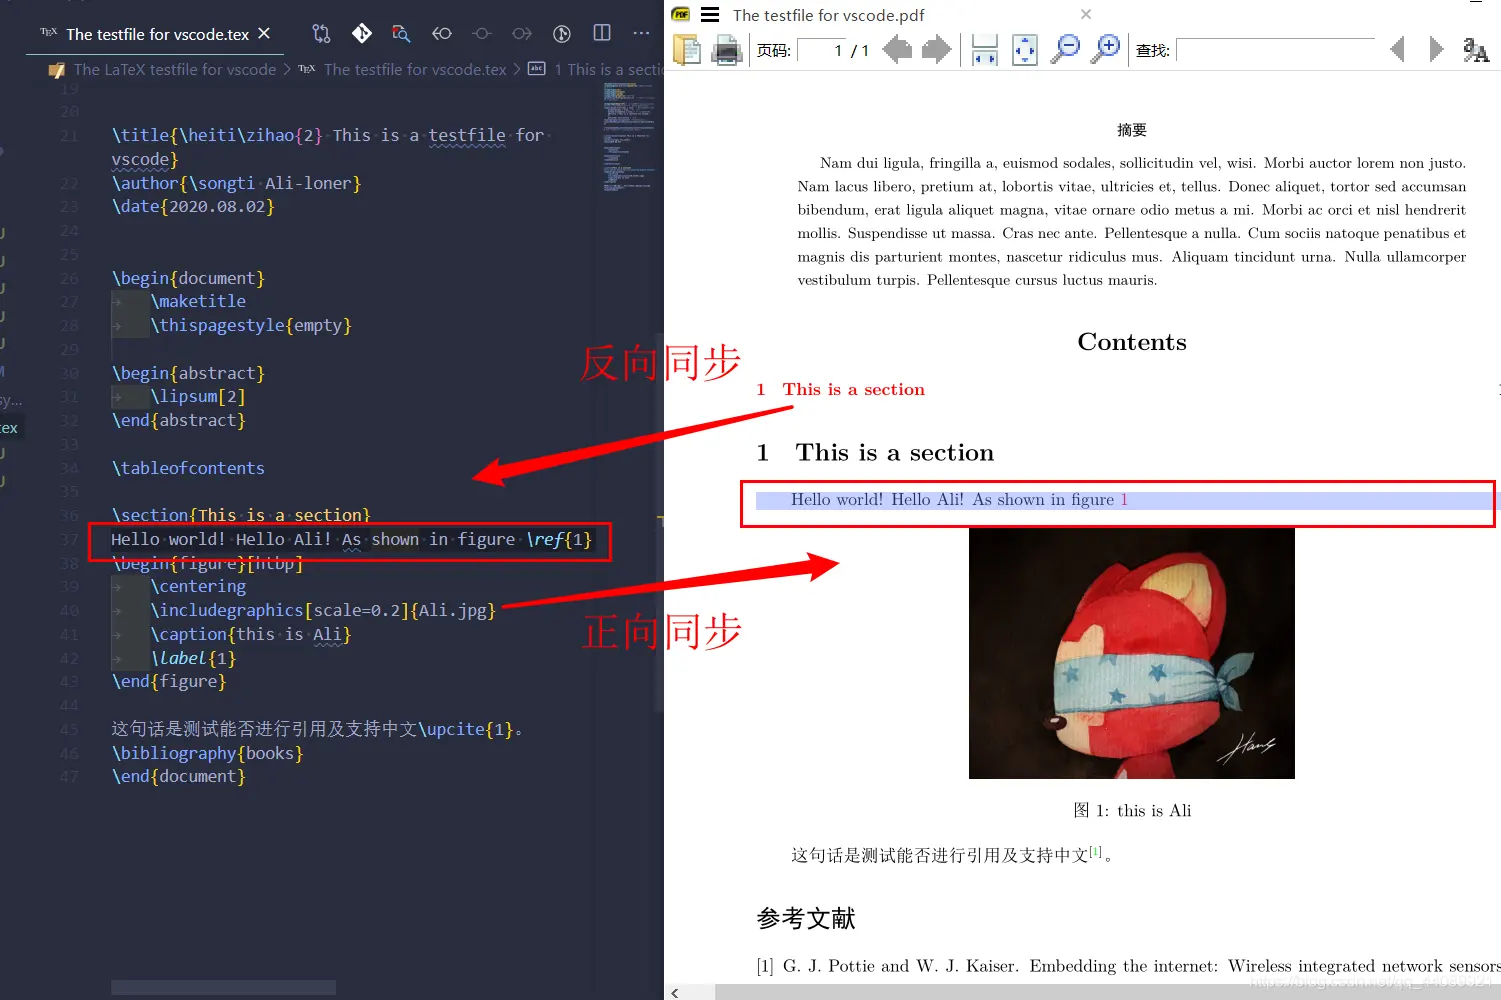Split the VS Code editor right
The image size is (1501, 1000).
602,33
